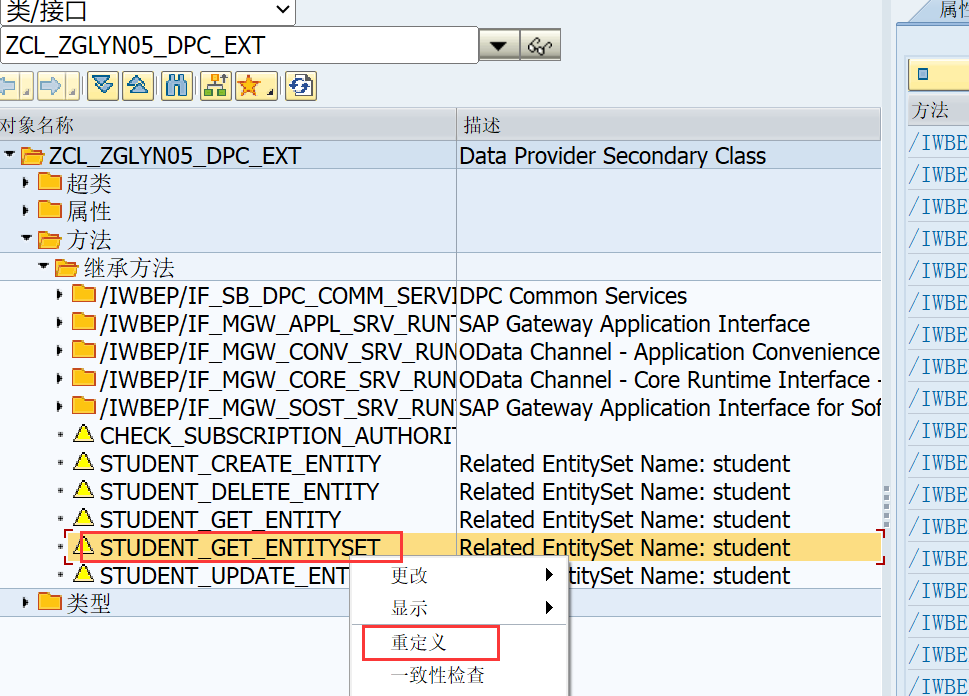Click the ZCL_ZGLYN05_DPC_EXT root folder icon
The width and height of the screenshot is (969, 696).
pos(32,156)
